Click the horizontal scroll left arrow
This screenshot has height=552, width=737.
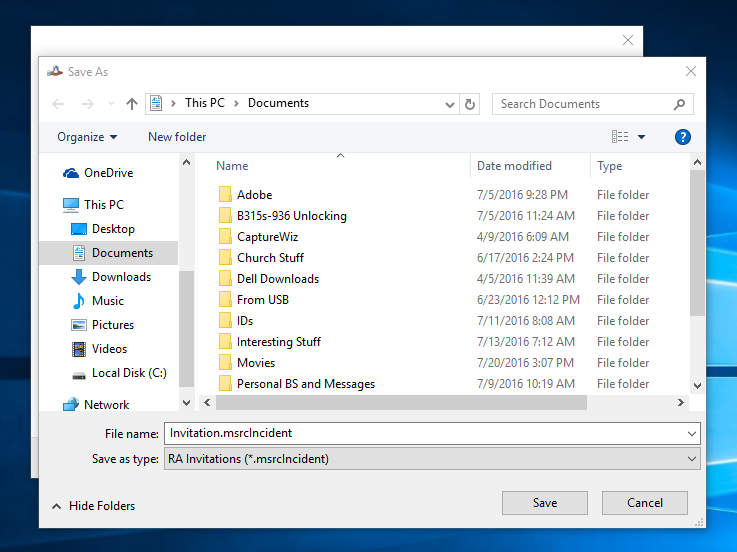[x=207, y=402]
